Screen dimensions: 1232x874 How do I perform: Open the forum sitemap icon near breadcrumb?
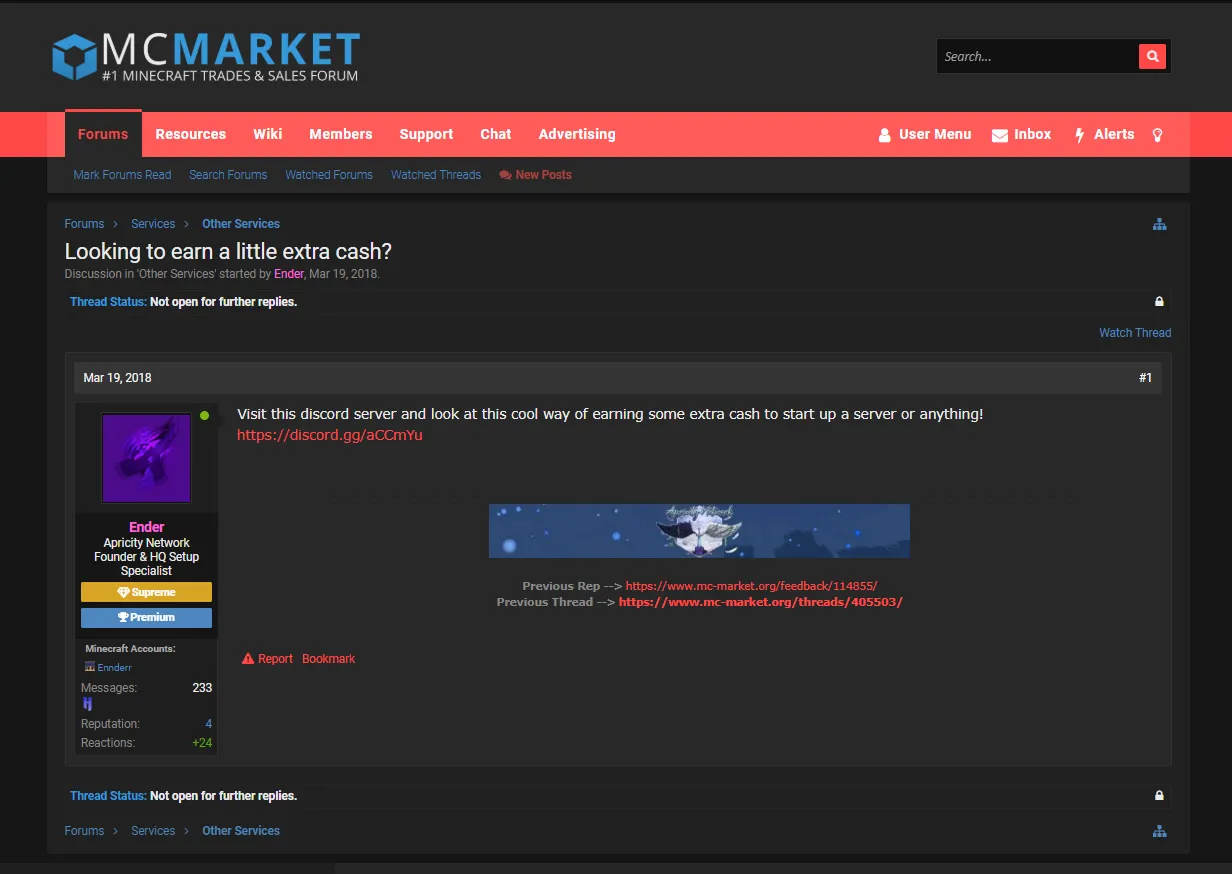1159,224
